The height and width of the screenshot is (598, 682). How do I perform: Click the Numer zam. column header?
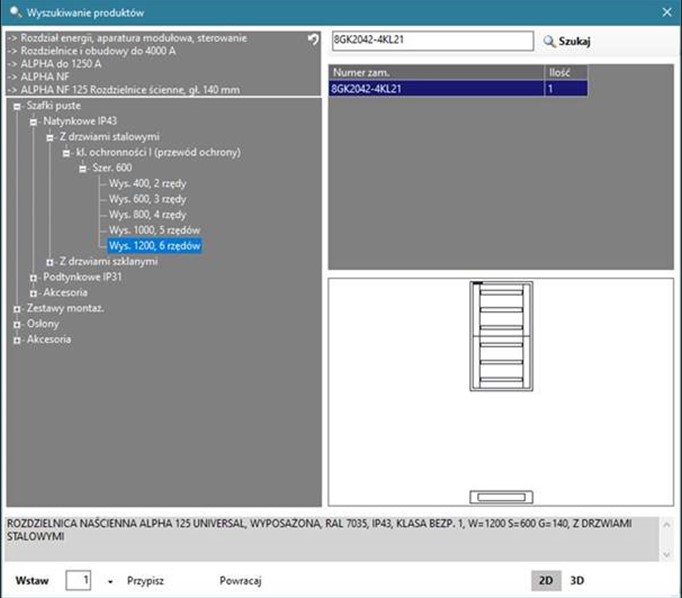pyautogui.click(x=436, y=73)
